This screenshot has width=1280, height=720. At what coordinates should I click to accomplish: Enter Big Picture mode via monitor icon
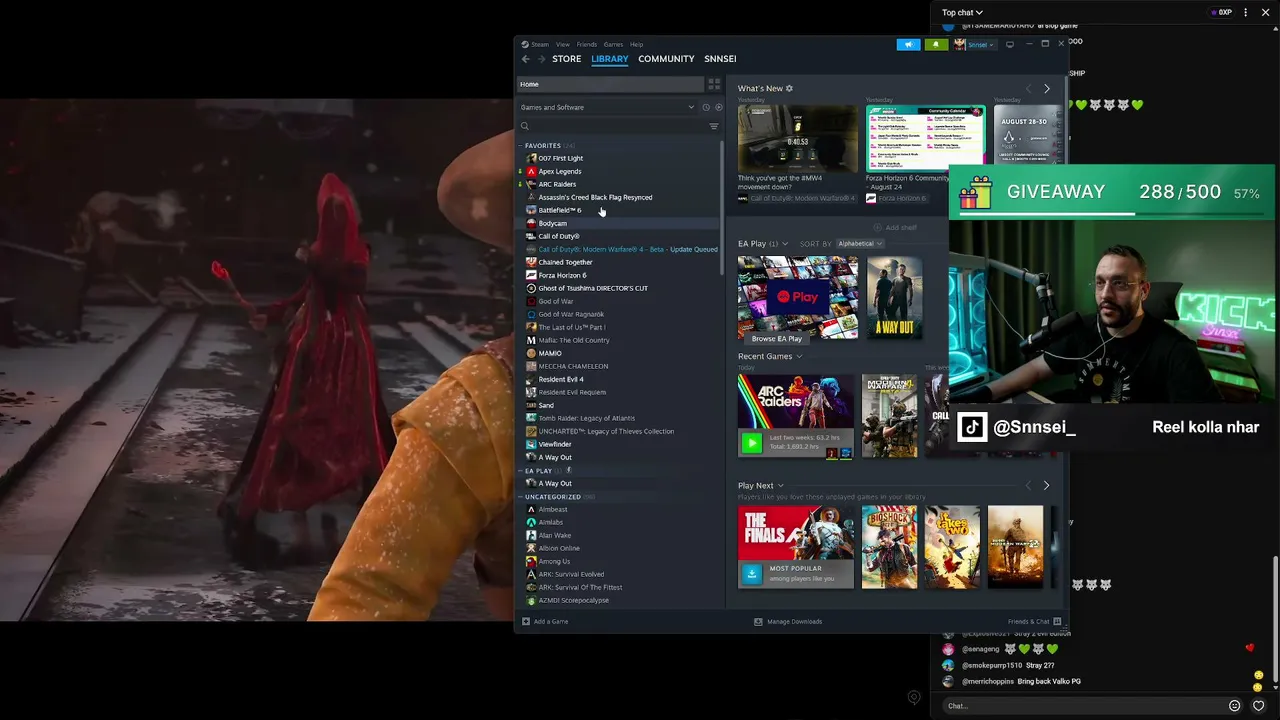[x=1010, y=44]
